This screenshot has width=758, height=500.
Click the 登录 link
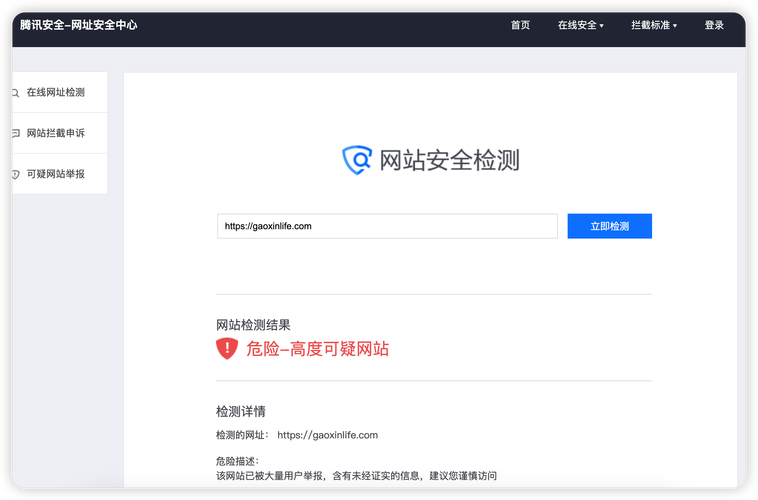tap(714, 25)
